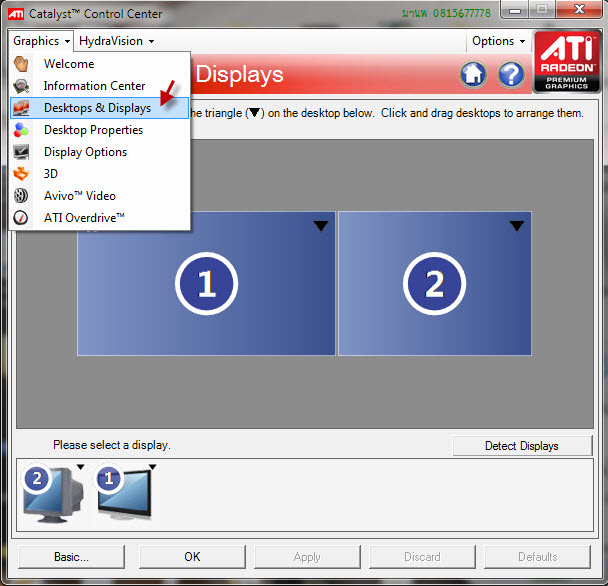
Task: Open the Options dropdown menu
Action: [x=499, y=41]
